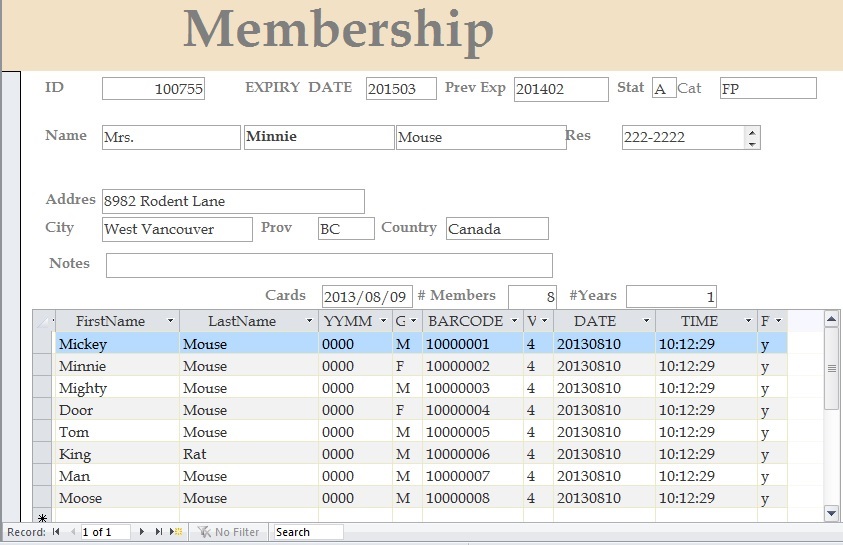Create new blank record navigation button
Viewport: 843px width, 545px height.
176,532
